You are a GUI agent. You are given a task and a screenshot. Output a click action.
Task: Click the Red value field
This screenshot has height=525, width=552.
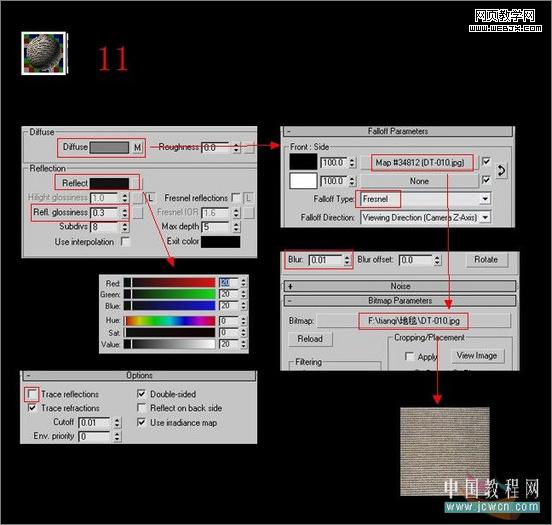pos(229,283)
